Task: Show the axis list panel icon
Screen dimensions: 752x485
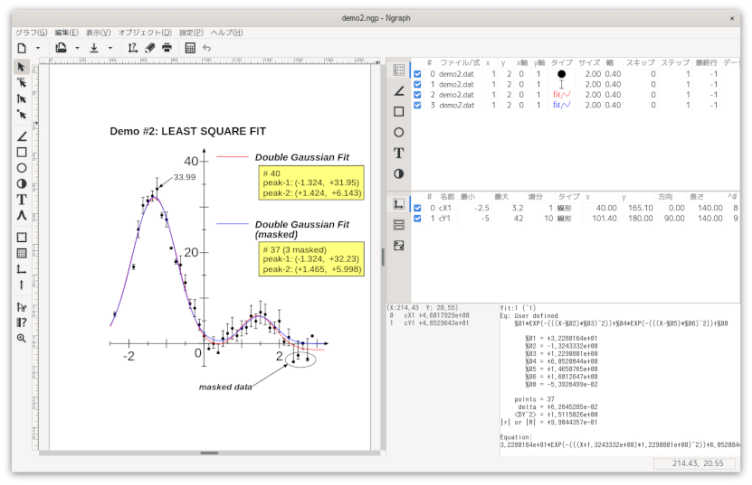Action: [398, 203]
